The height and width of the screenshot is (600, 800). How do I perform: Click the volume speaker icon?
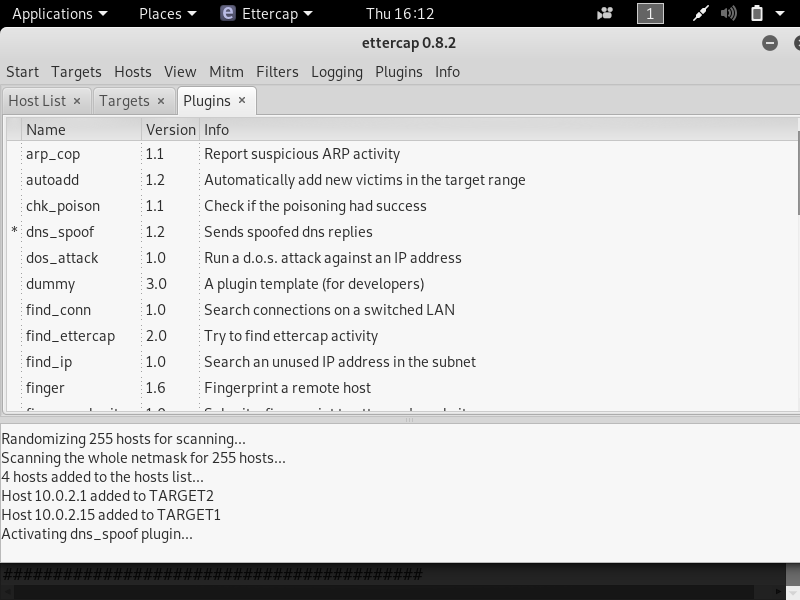(x=729, y=14)
